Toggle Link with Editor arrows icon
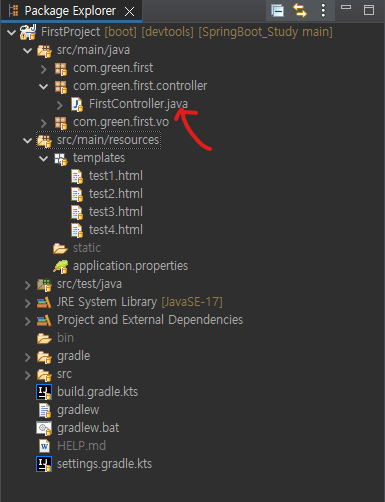 tap(300, 11)
